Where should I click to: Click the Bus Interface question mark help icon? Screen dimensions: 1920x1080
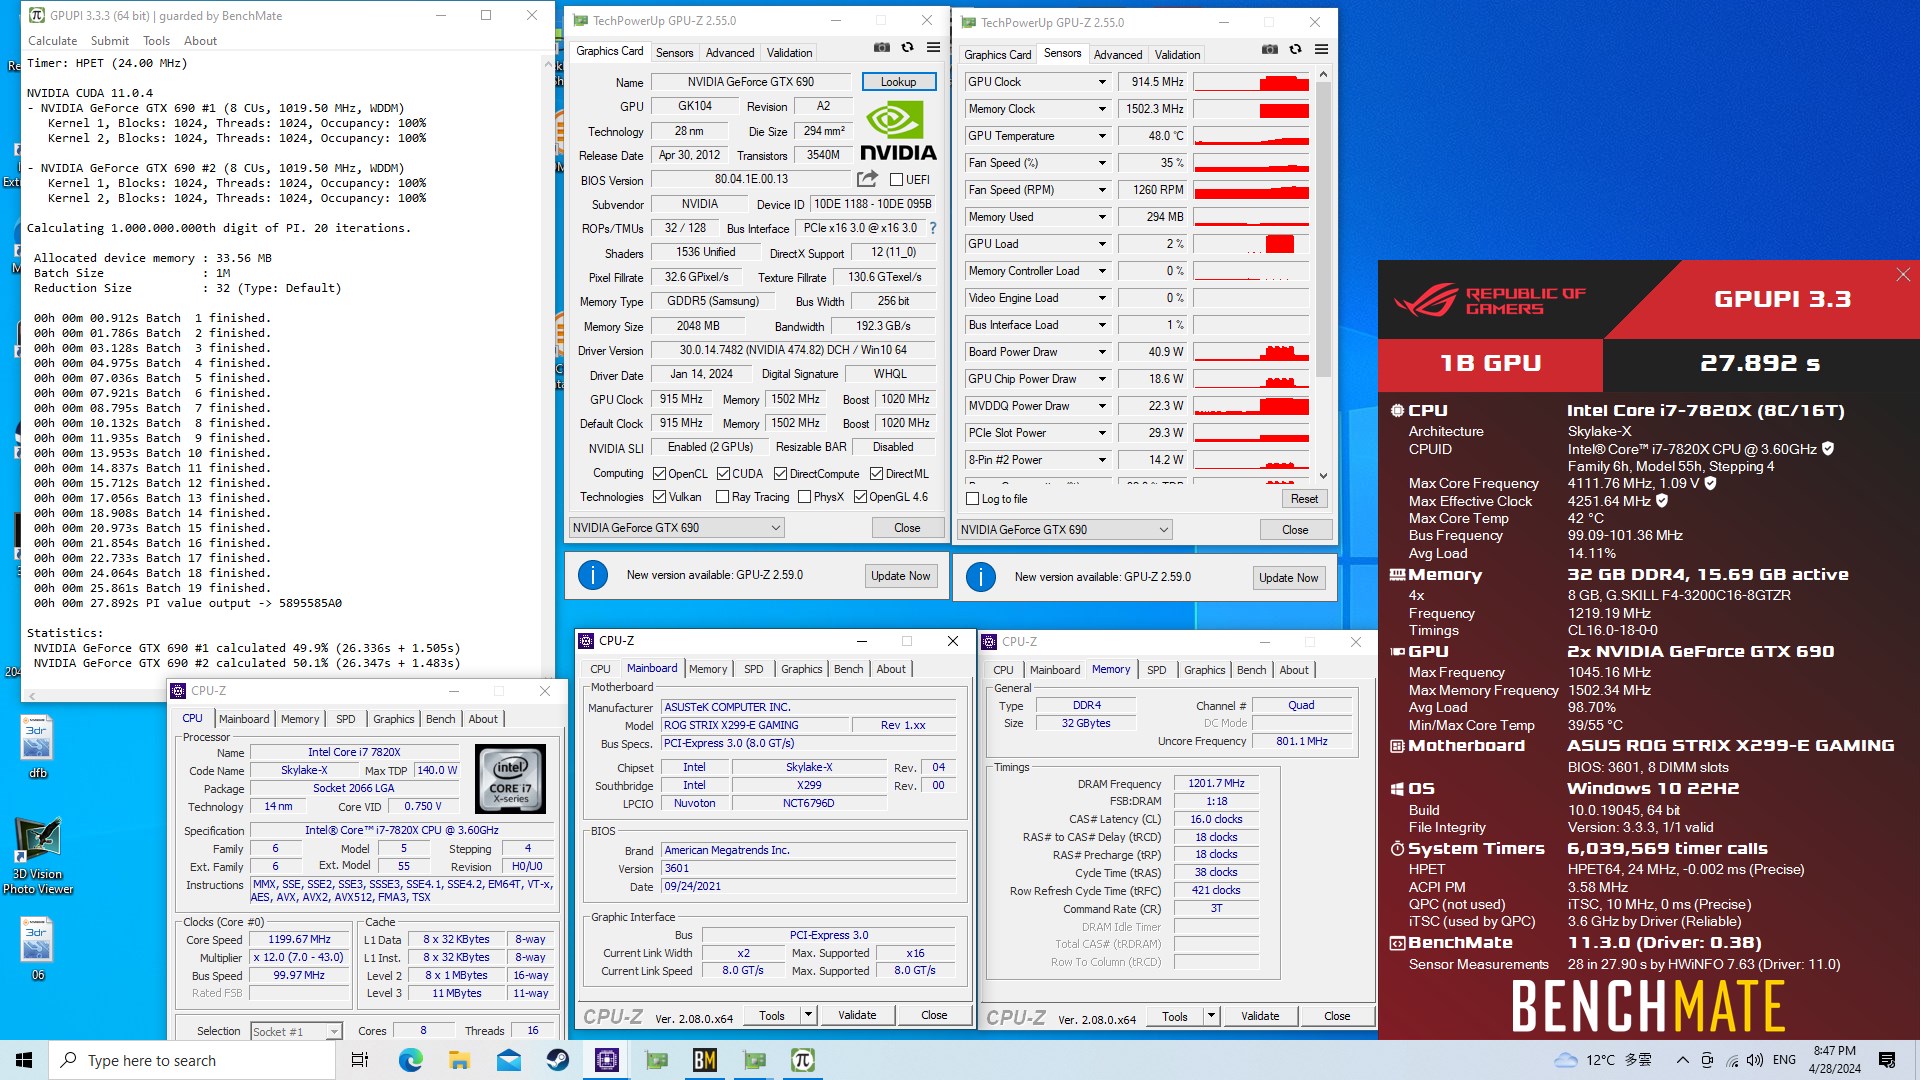[933, 228]
